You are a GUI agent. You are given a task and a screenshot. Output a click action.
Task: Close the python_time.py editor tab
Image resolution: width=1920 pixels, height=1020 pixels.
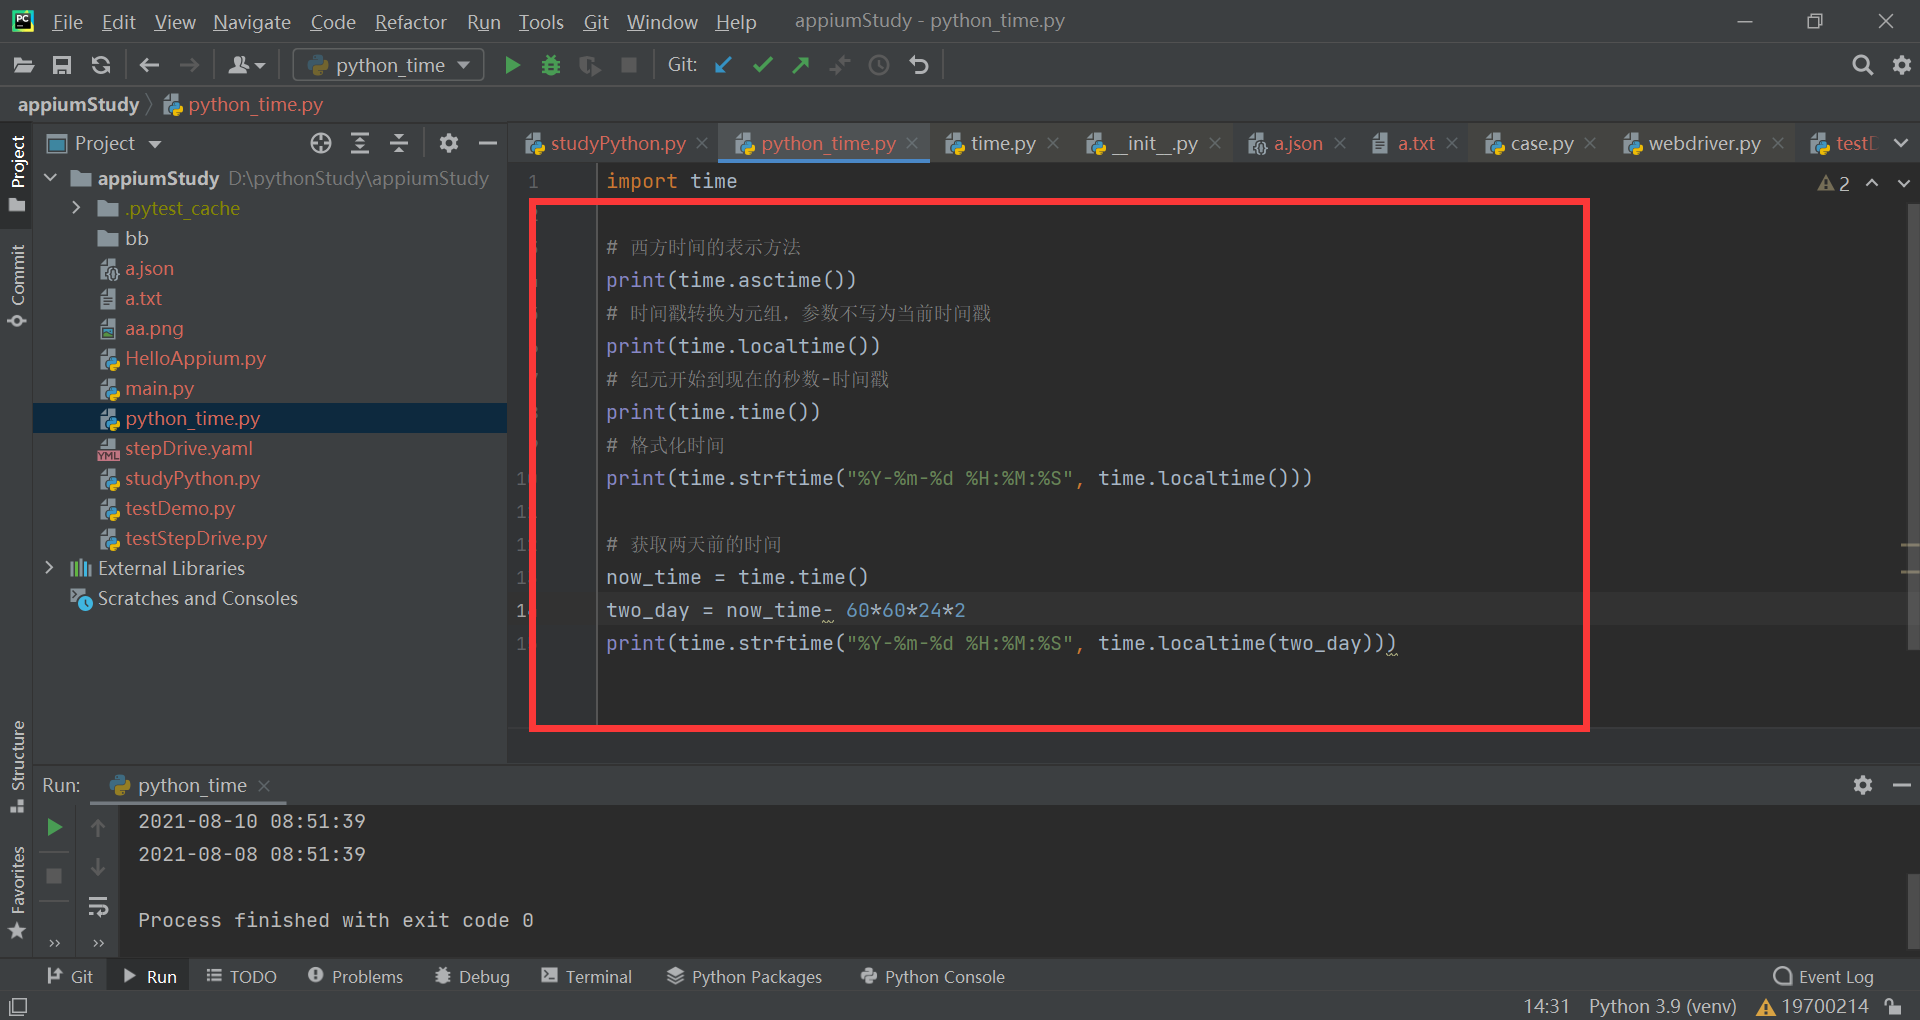(912, 143)
